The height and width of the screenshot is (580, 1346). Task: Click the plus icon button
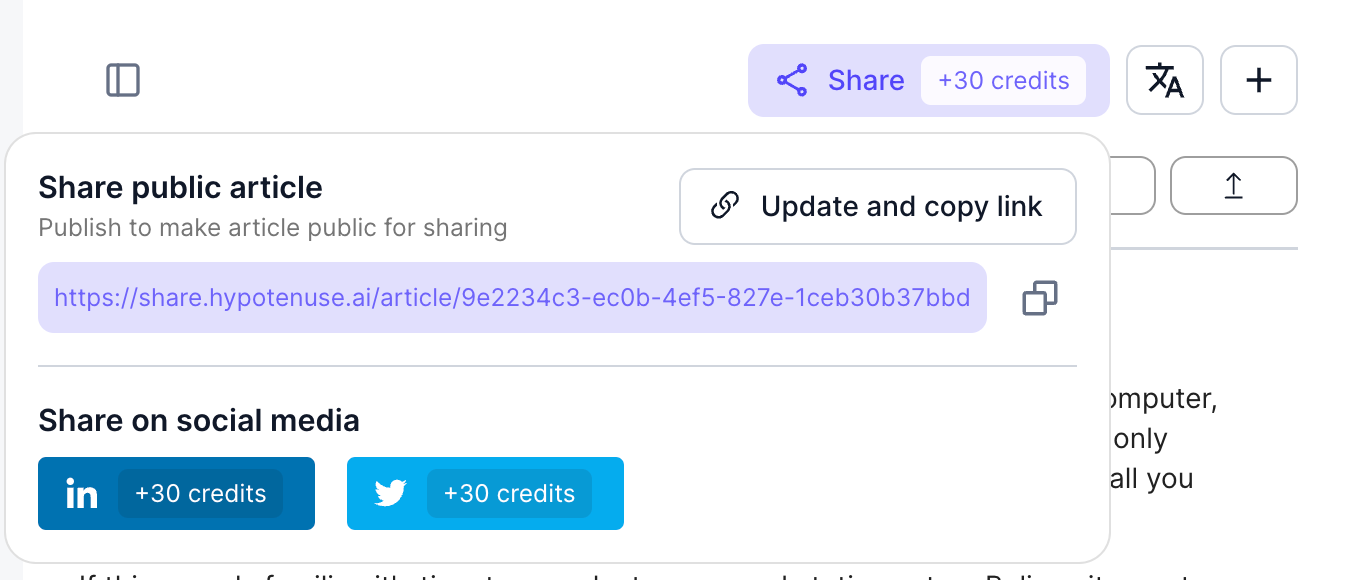tap(1259, 80)
